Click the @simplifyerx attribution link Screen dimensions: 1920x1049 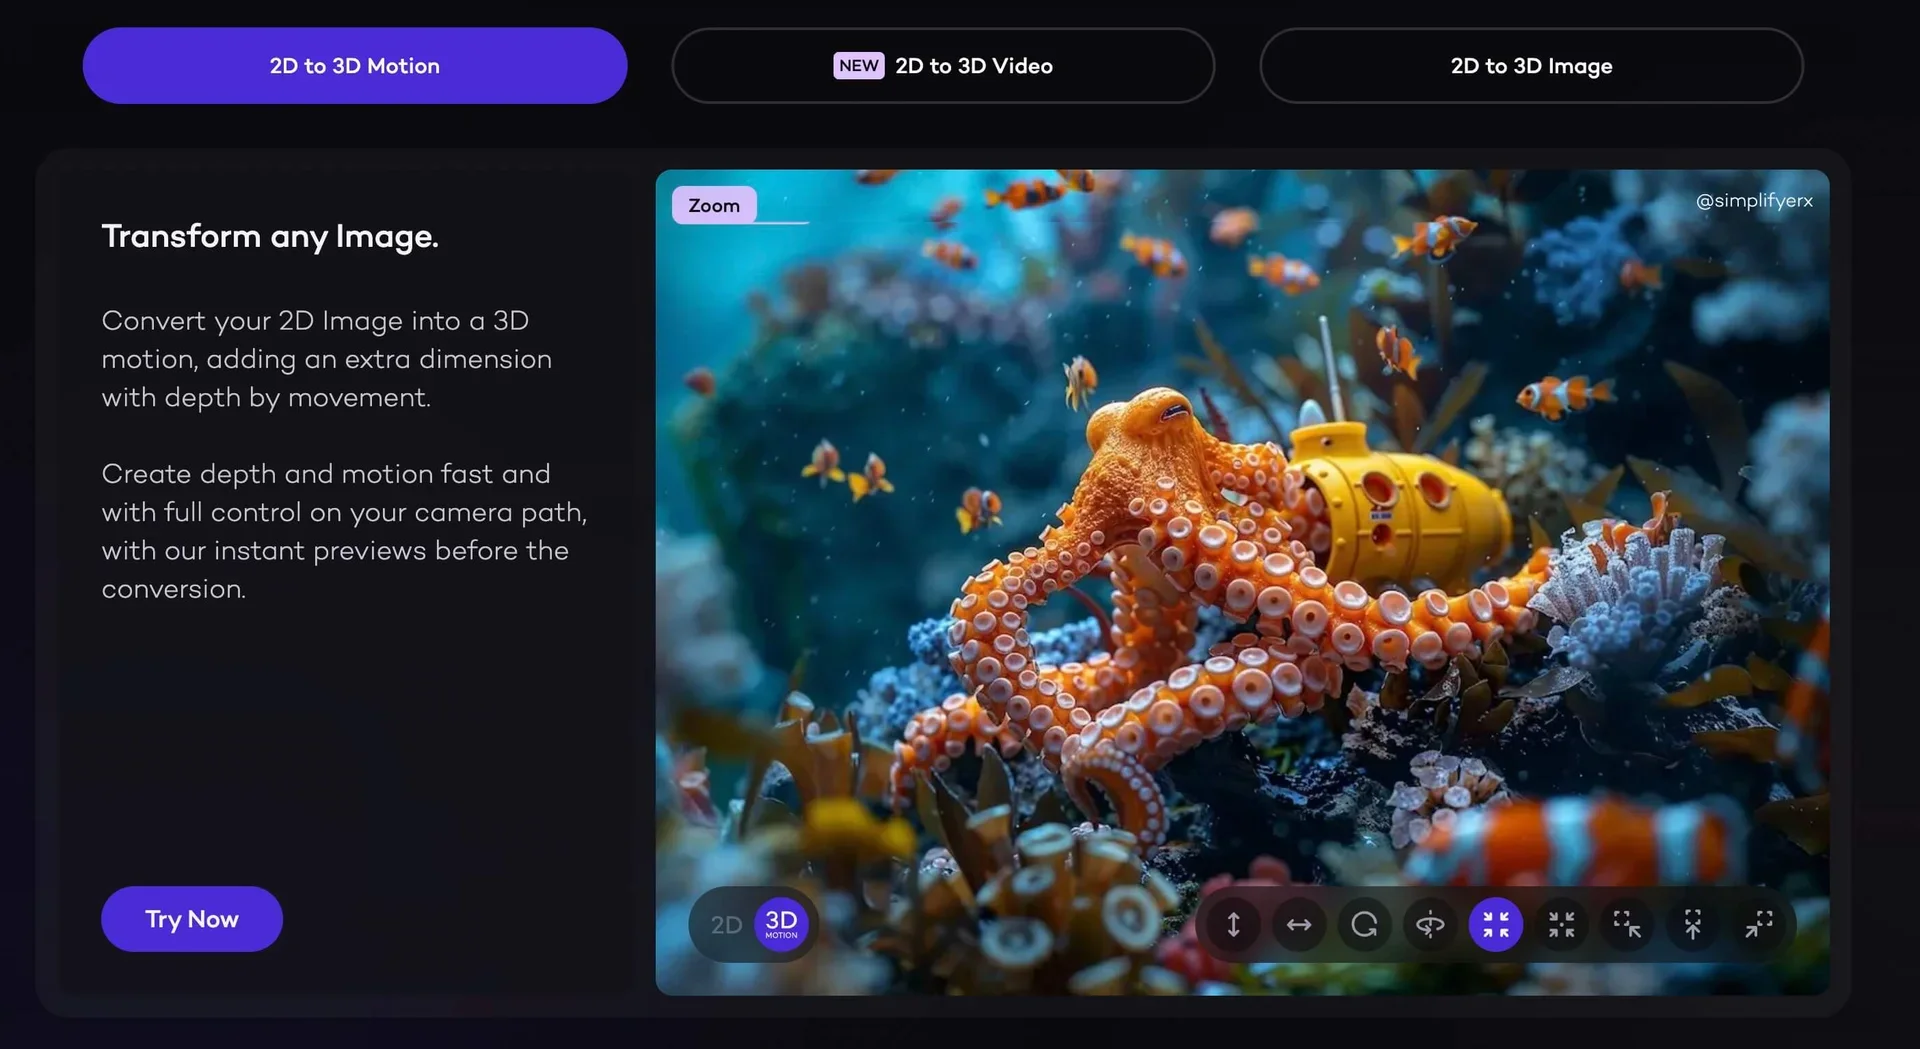(x=1753, y=200)
